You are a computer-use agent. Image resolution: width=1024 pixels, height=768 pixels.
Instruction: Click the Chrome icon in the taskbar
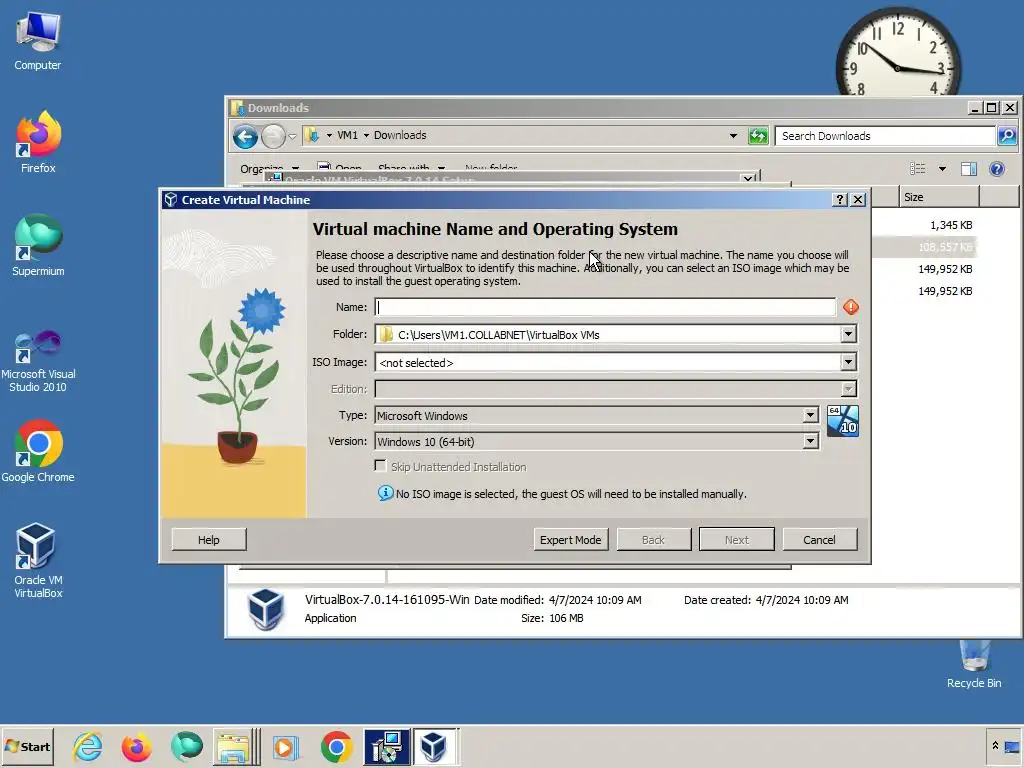click(336, 746)
